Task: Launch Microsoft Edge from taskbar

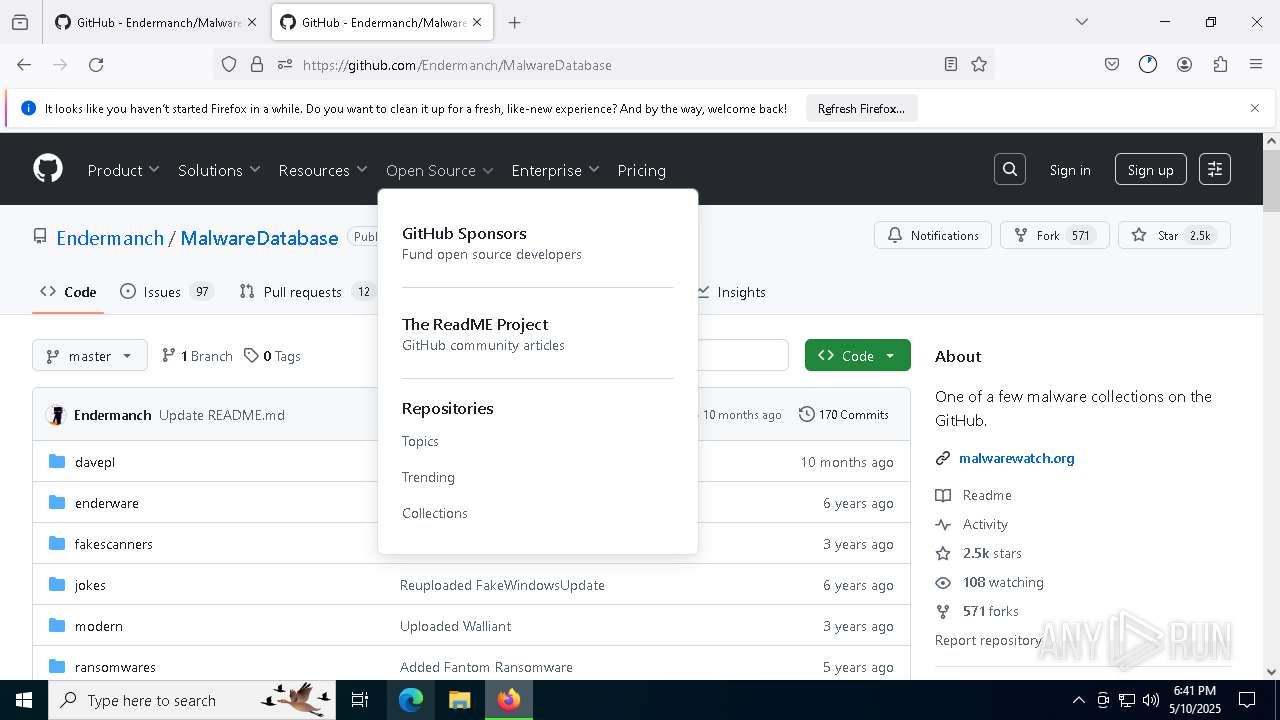Action: 411,700
